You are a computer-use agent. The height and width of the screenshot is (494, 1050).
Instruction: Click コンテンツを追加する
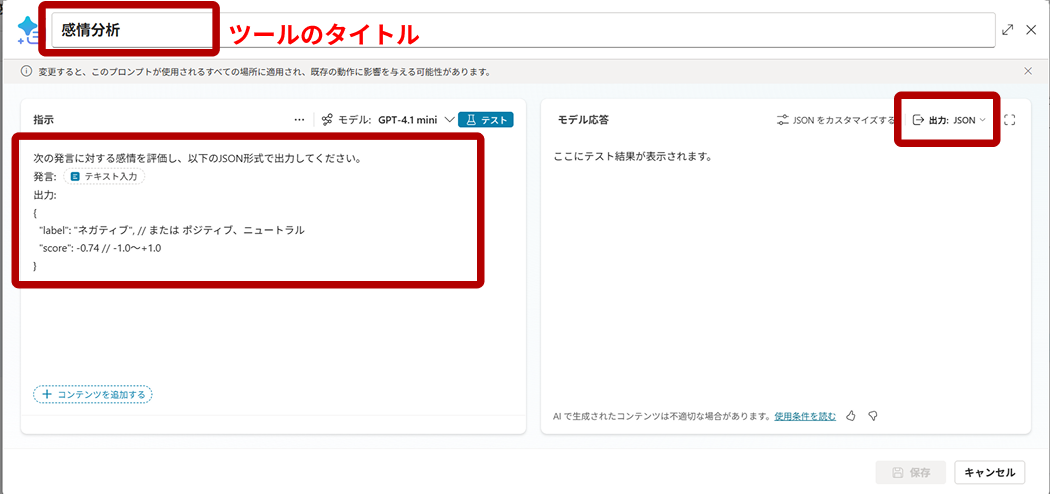point(93,394)
